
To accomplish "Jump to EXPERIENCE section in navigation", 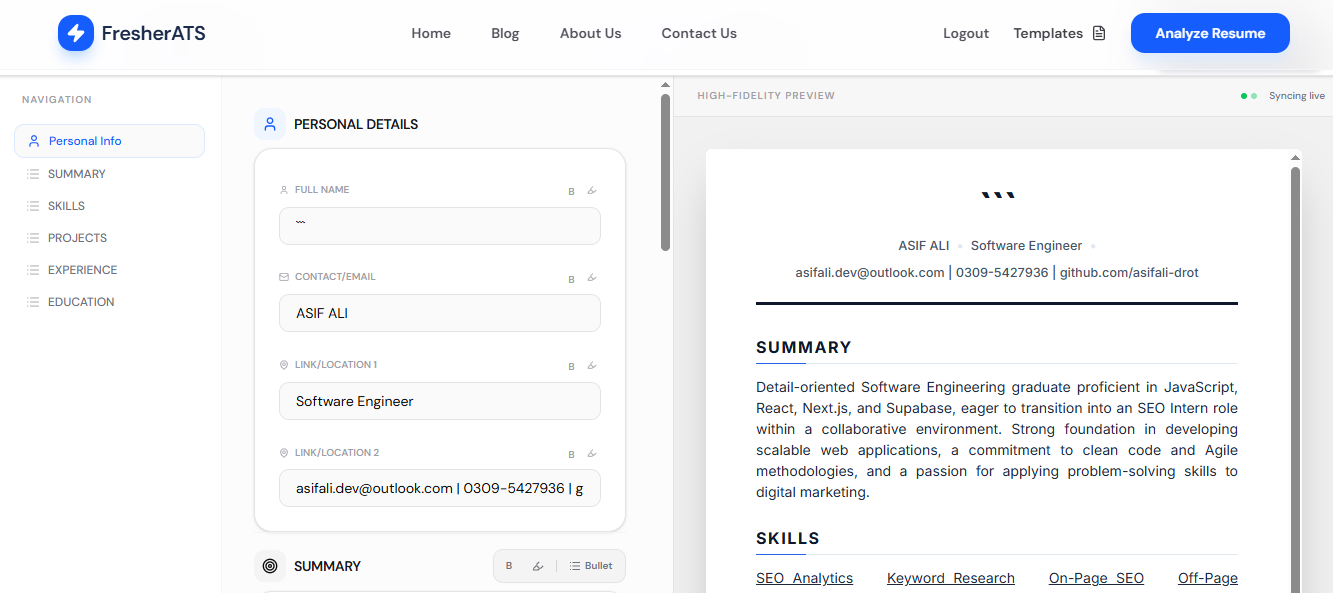I will coord(82,270).
